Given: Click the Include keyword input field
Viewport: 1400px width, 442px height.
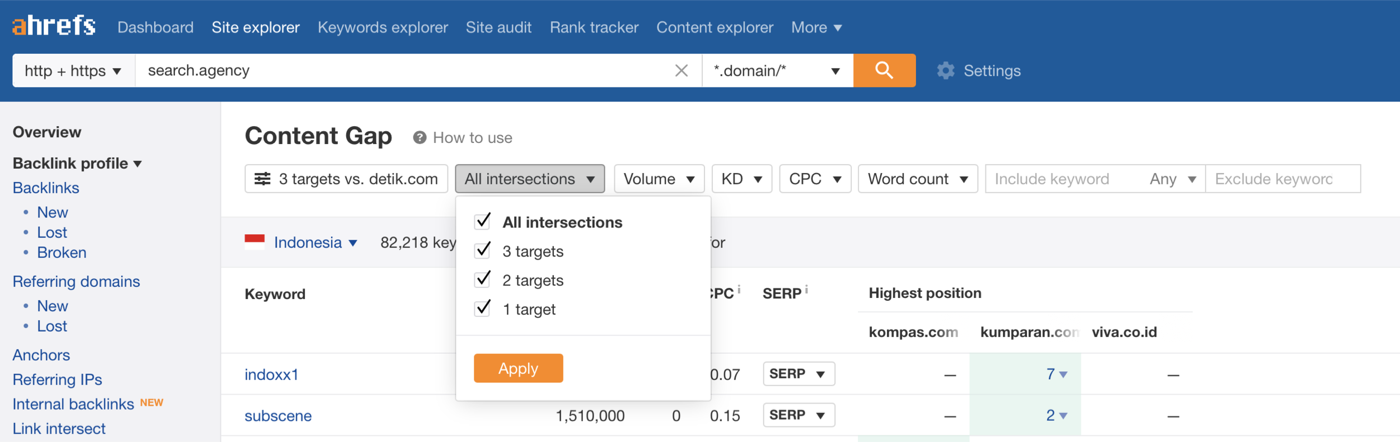Looking at the screenshot, I should pos(1062,179).
